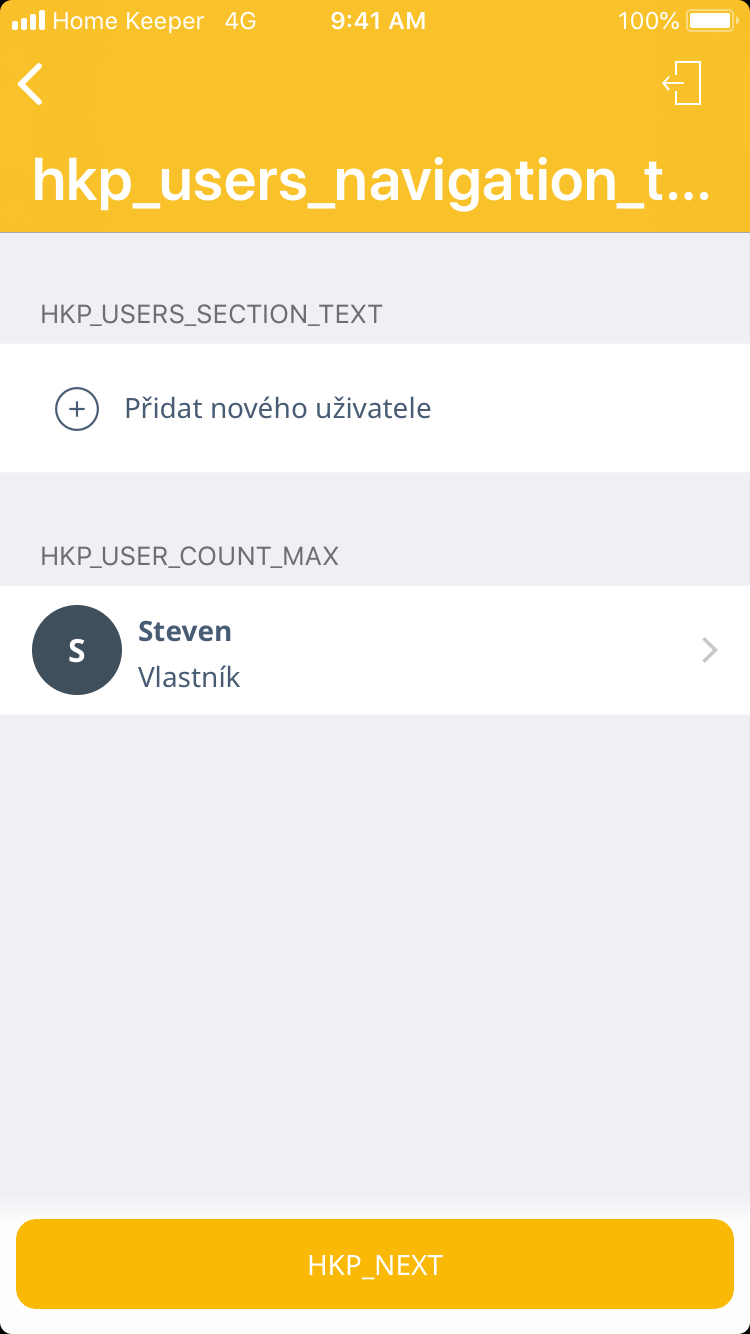The height and width of the screenshot is (1334, 750).
Task: Select "Přidat nového uživatele"
Action: click(278, 408)
